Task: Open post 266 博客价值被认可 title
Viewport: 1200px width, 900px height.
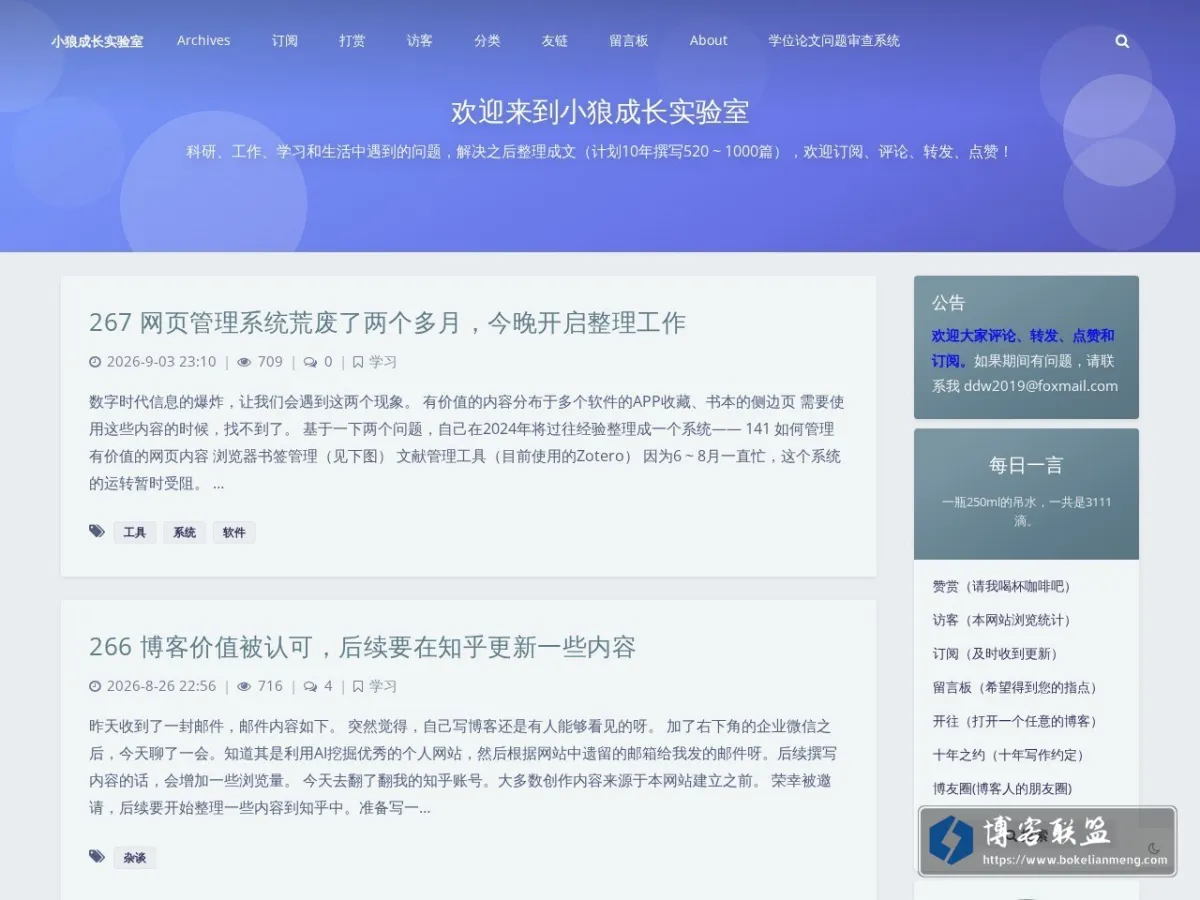Action: (x=362, y=646)
